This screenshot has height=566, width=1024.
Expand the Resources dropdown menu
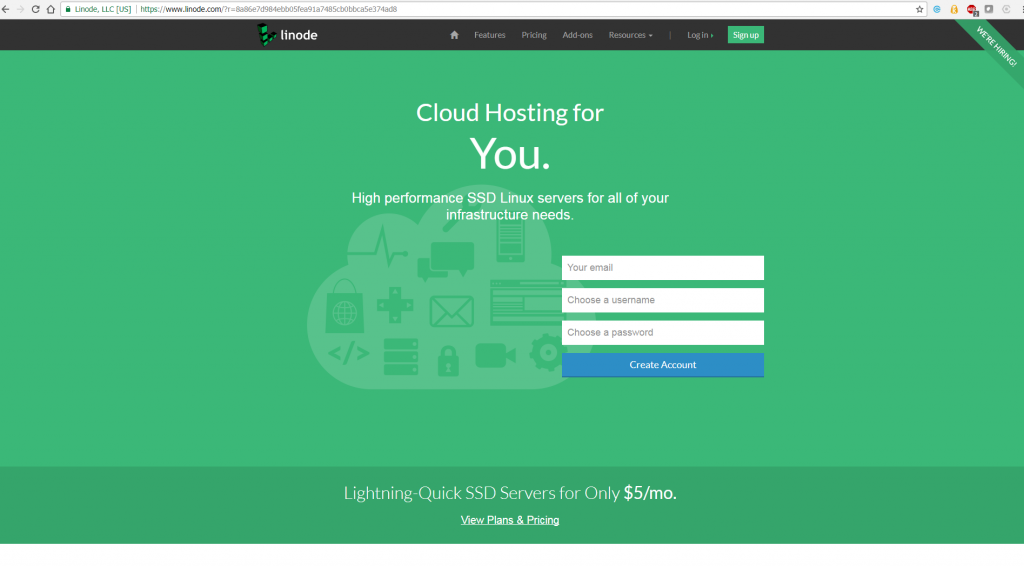coord(630,35)
